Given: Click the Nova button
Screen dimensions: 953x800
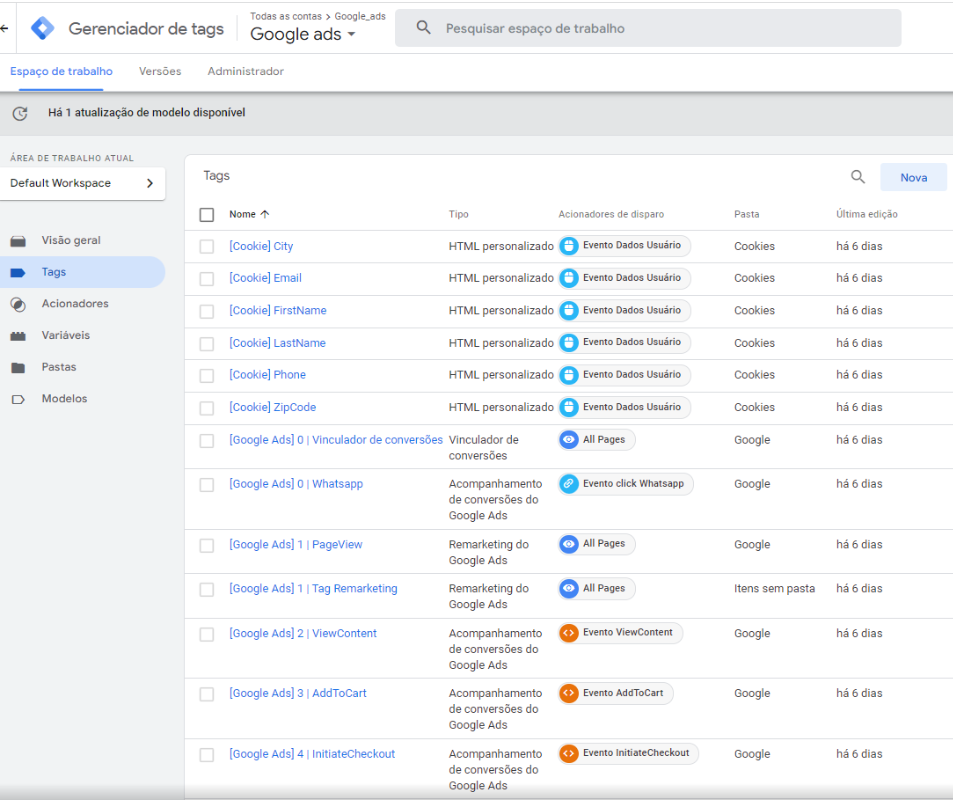Looking at the screenshot, I should pyautogui.click(x=913, y=177).
